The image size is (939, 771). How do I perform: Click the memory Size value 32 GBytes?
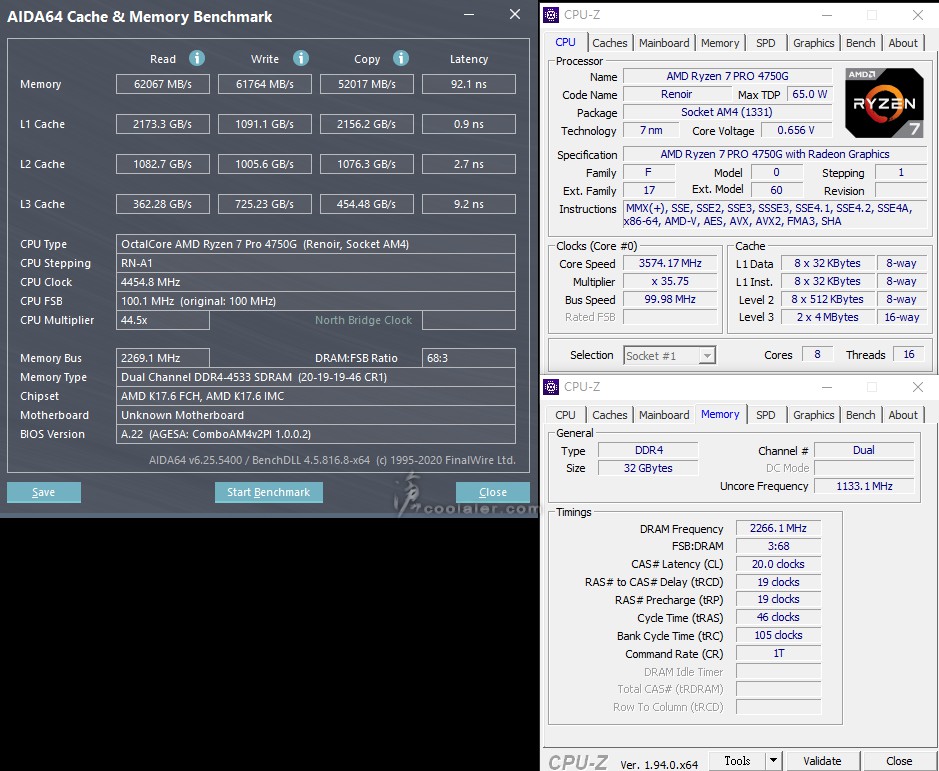(648, 468)
